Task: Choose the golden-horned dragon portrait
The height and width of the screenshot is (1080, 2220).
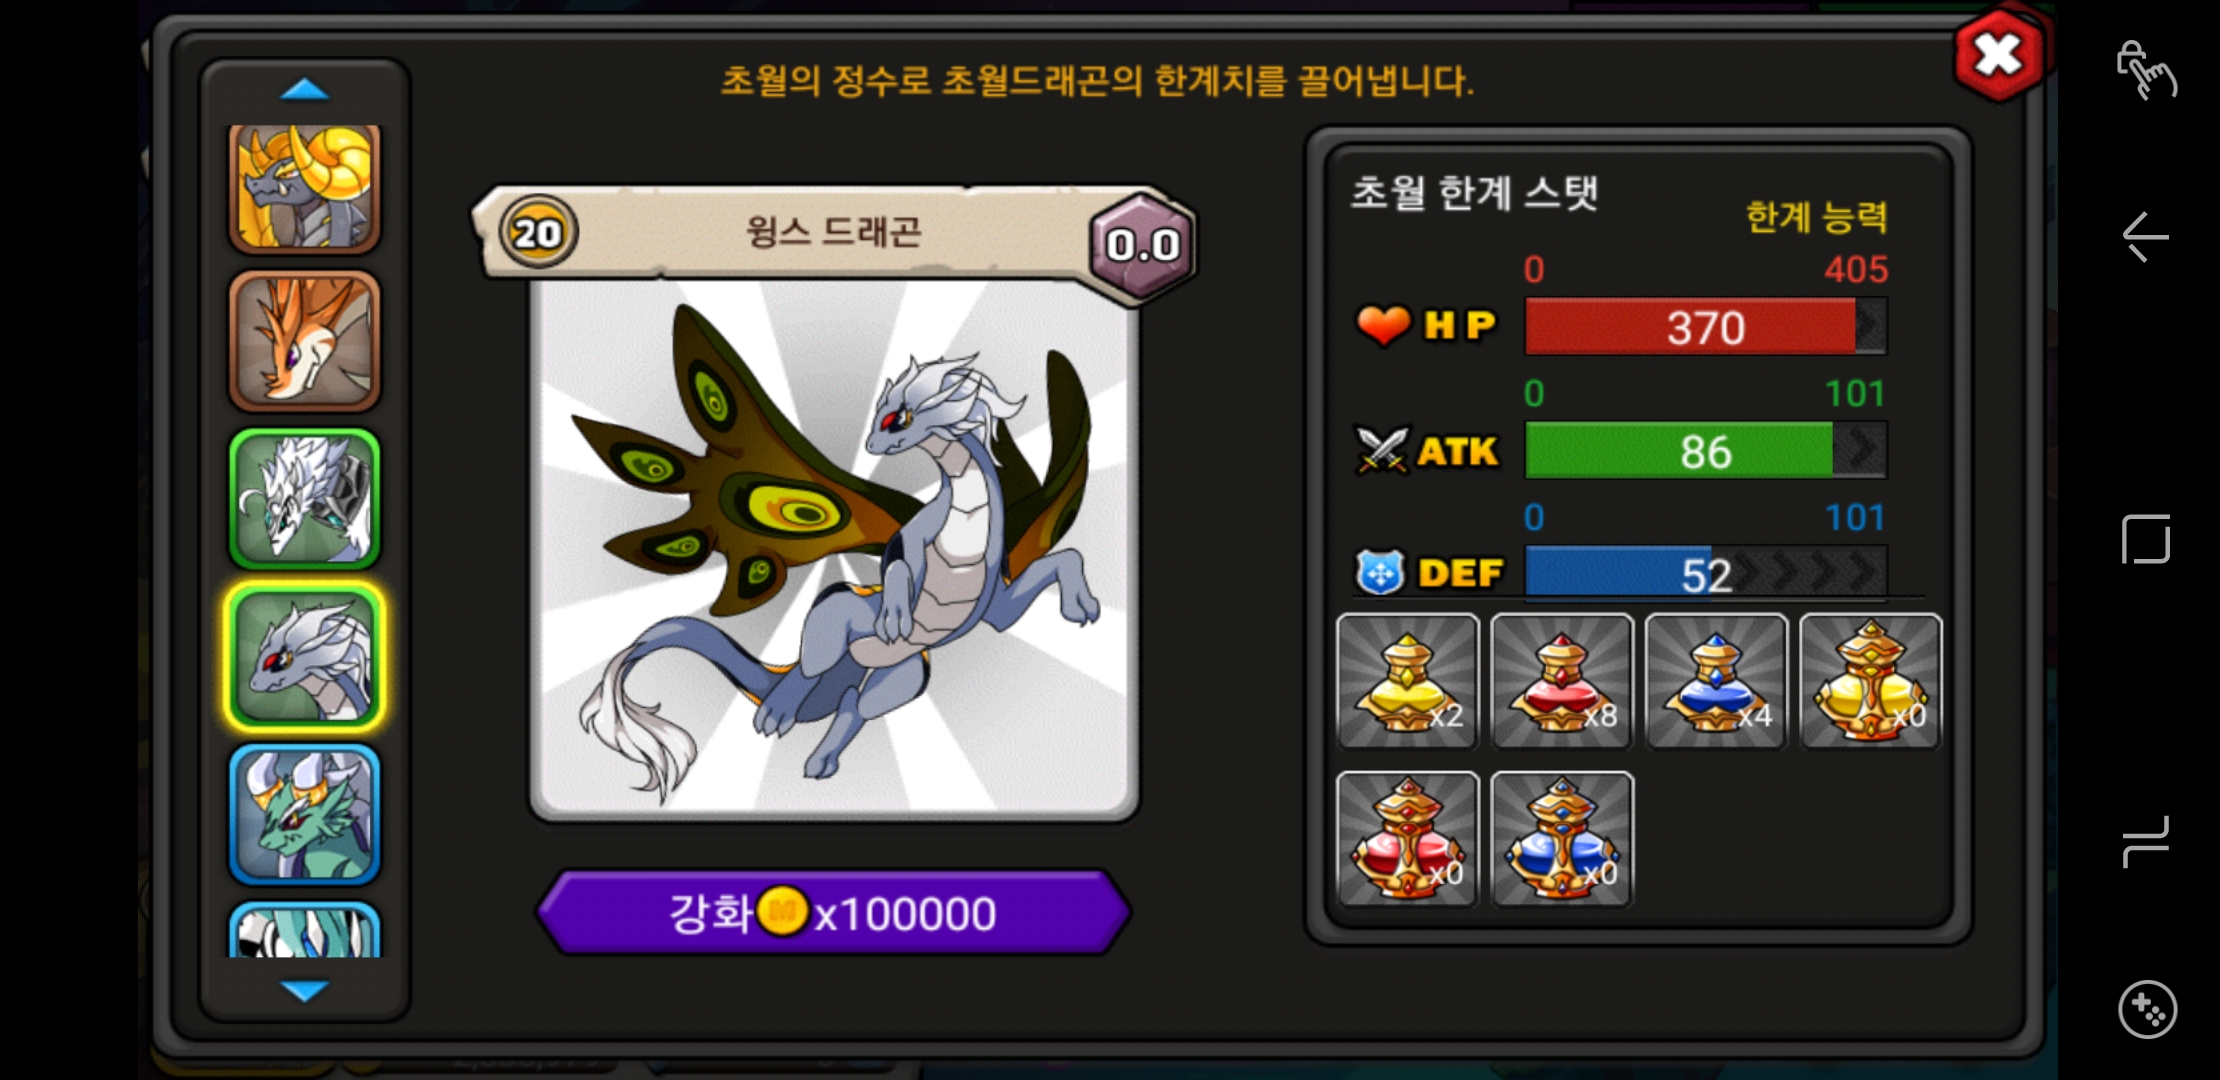Action: tap(305, 187)
